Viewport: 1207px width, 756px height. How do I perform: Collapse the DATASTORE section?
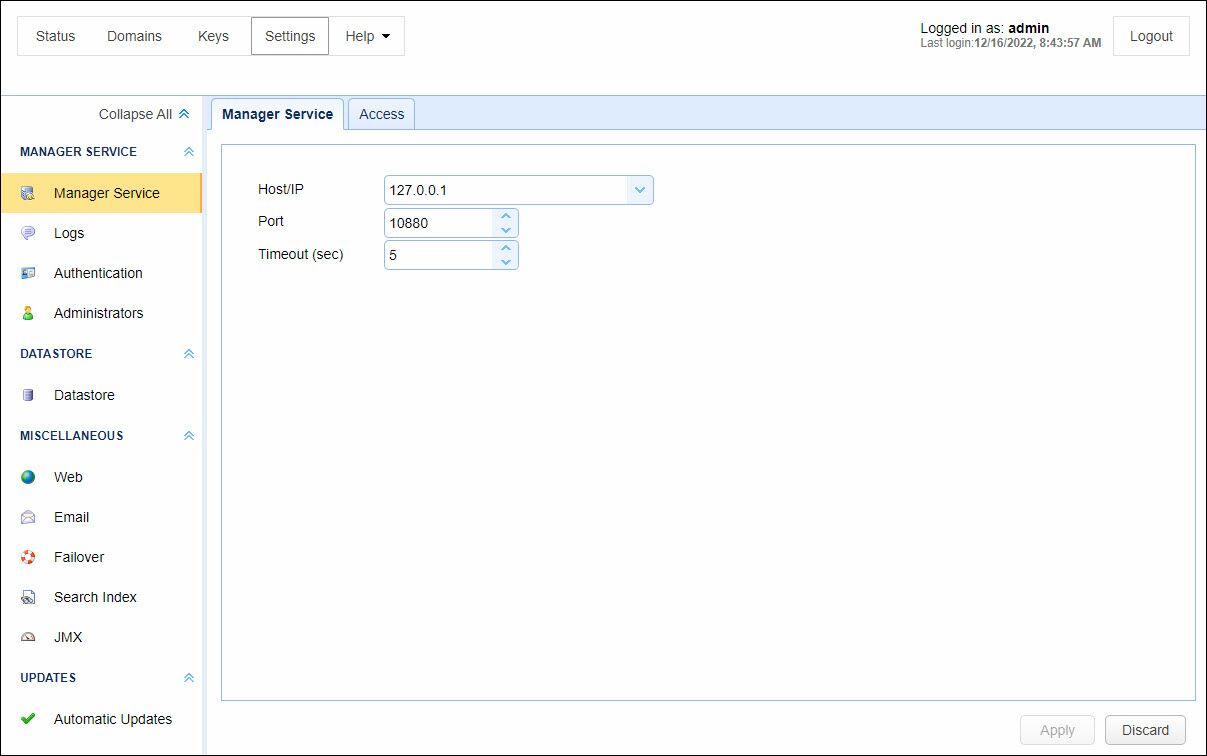click(189, 354)
